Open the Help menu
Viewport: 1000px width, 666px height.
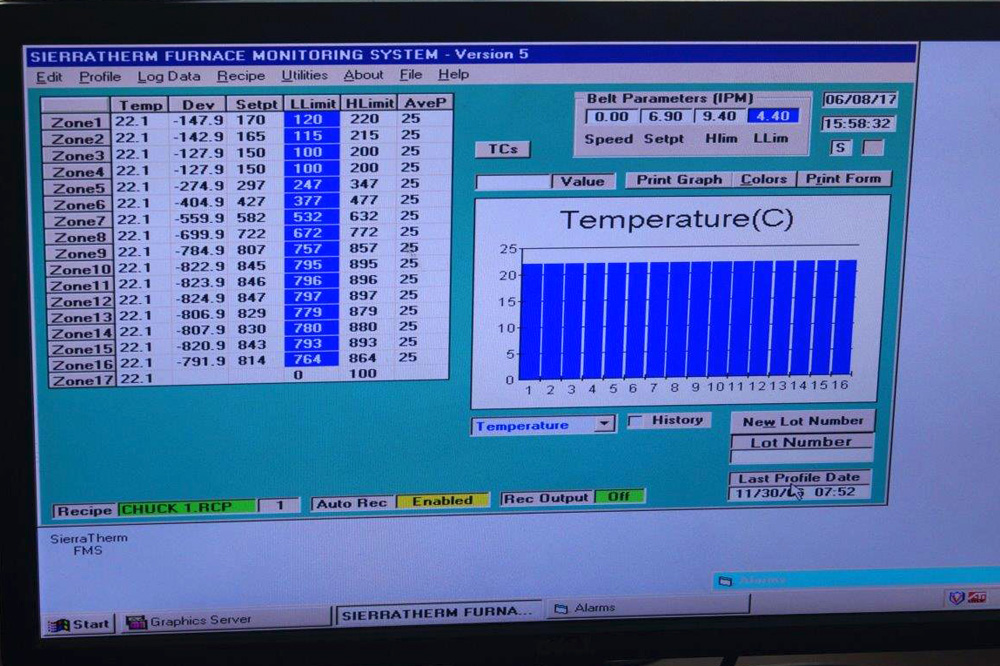(x=453, y=75)
